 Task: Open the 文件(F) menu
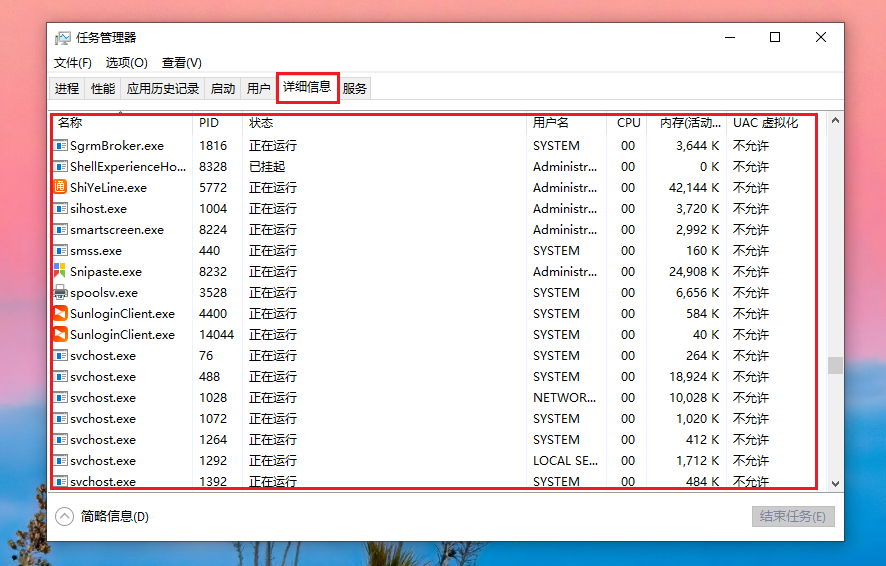coord(73,63)
